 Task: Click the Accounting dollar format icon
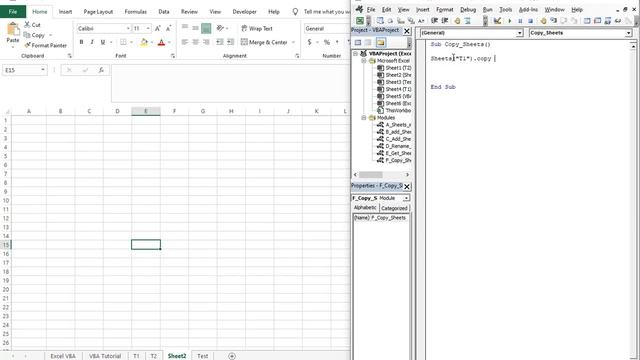(310, 42)
